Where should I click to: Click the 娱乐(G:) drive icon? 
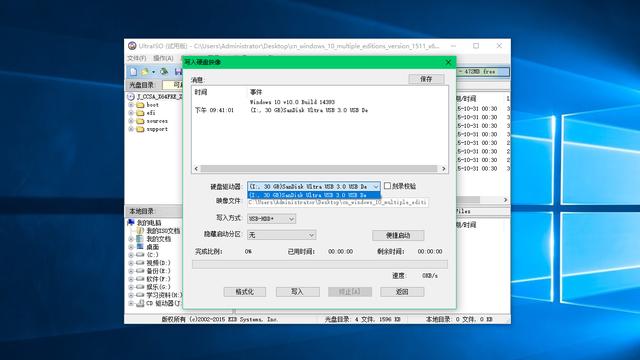coord(140,287)
